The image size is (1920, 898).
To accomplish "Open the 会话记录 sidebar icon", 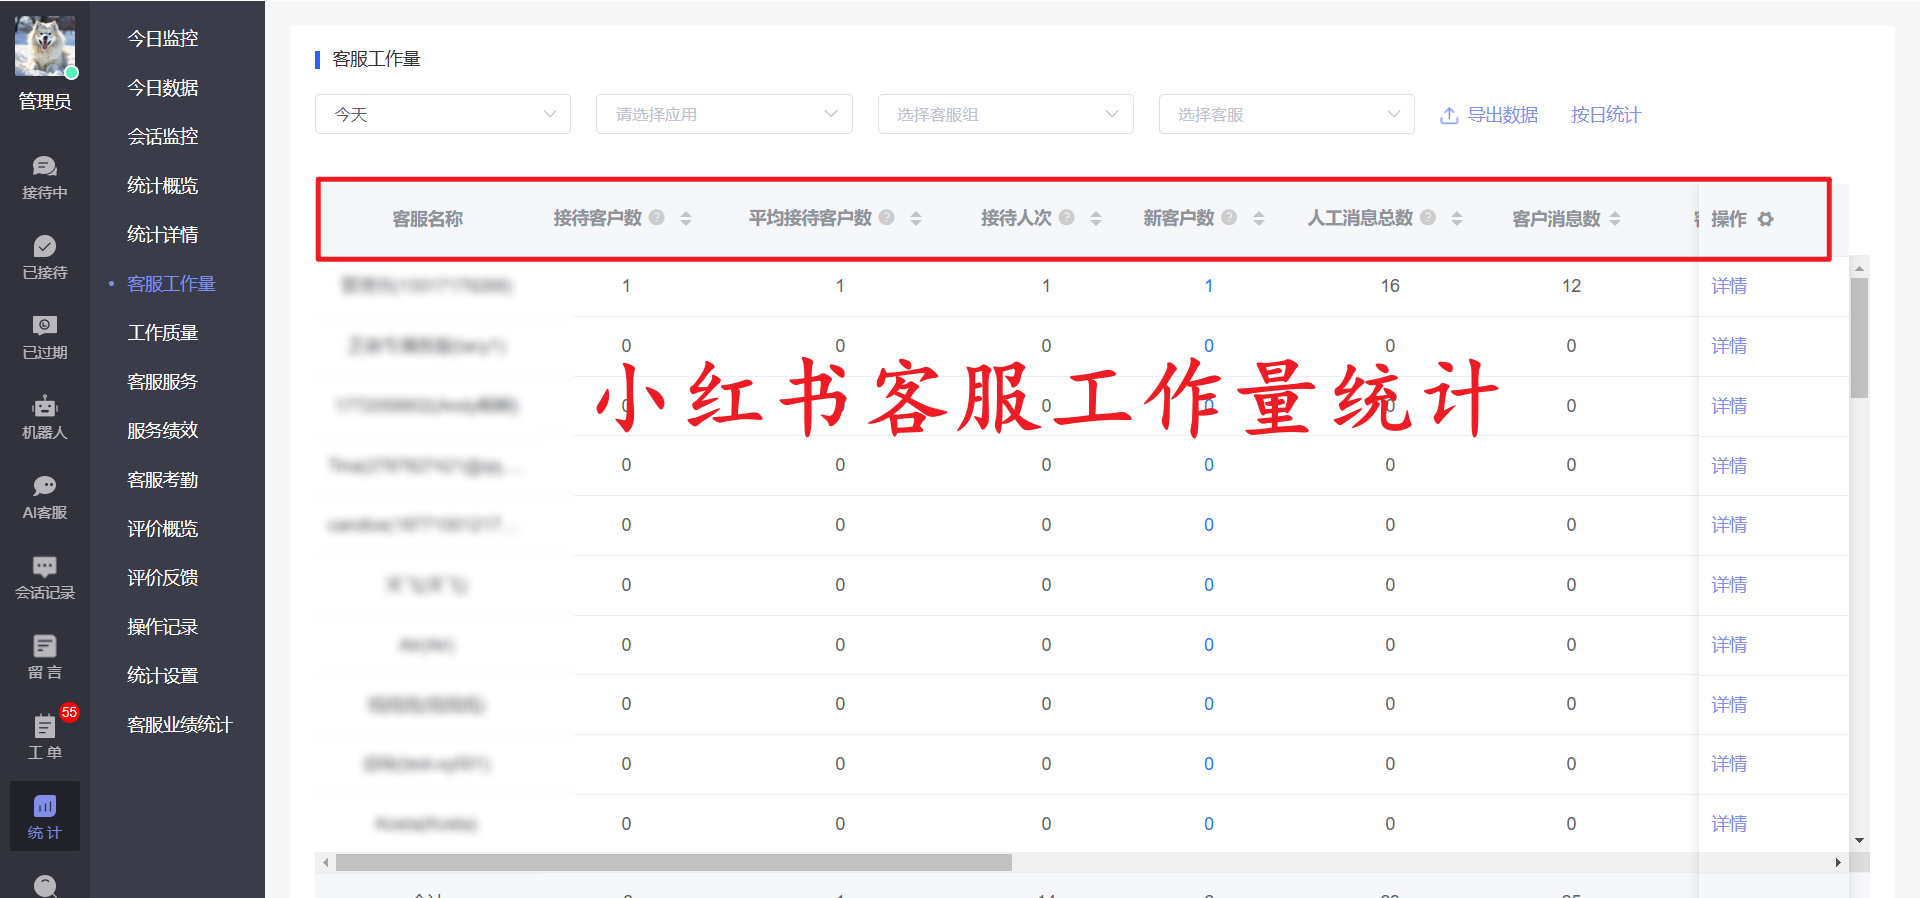I will click(45, 577).
